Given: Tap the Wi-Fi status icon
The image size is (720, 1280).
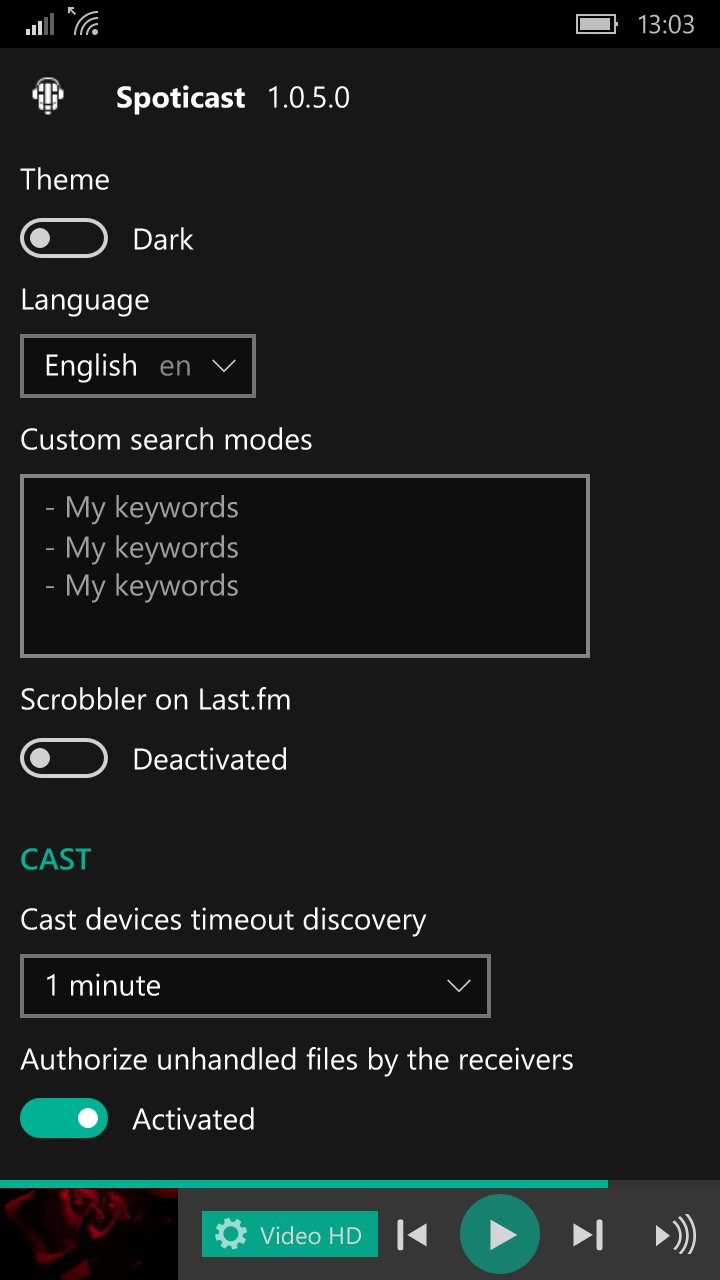Looking at the screenshot, I should pyautogui.click(x=85, y=21).
